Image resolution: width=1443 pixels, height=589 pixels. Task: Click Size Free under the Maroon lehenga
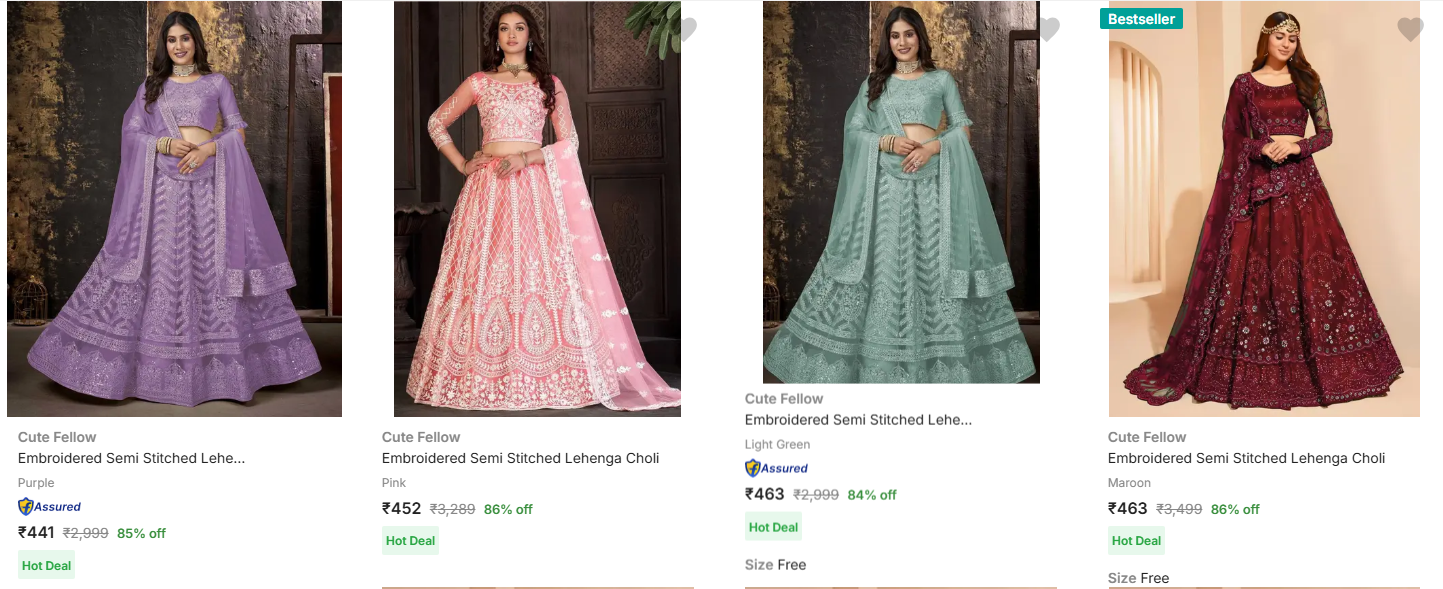coord(1138,578)
